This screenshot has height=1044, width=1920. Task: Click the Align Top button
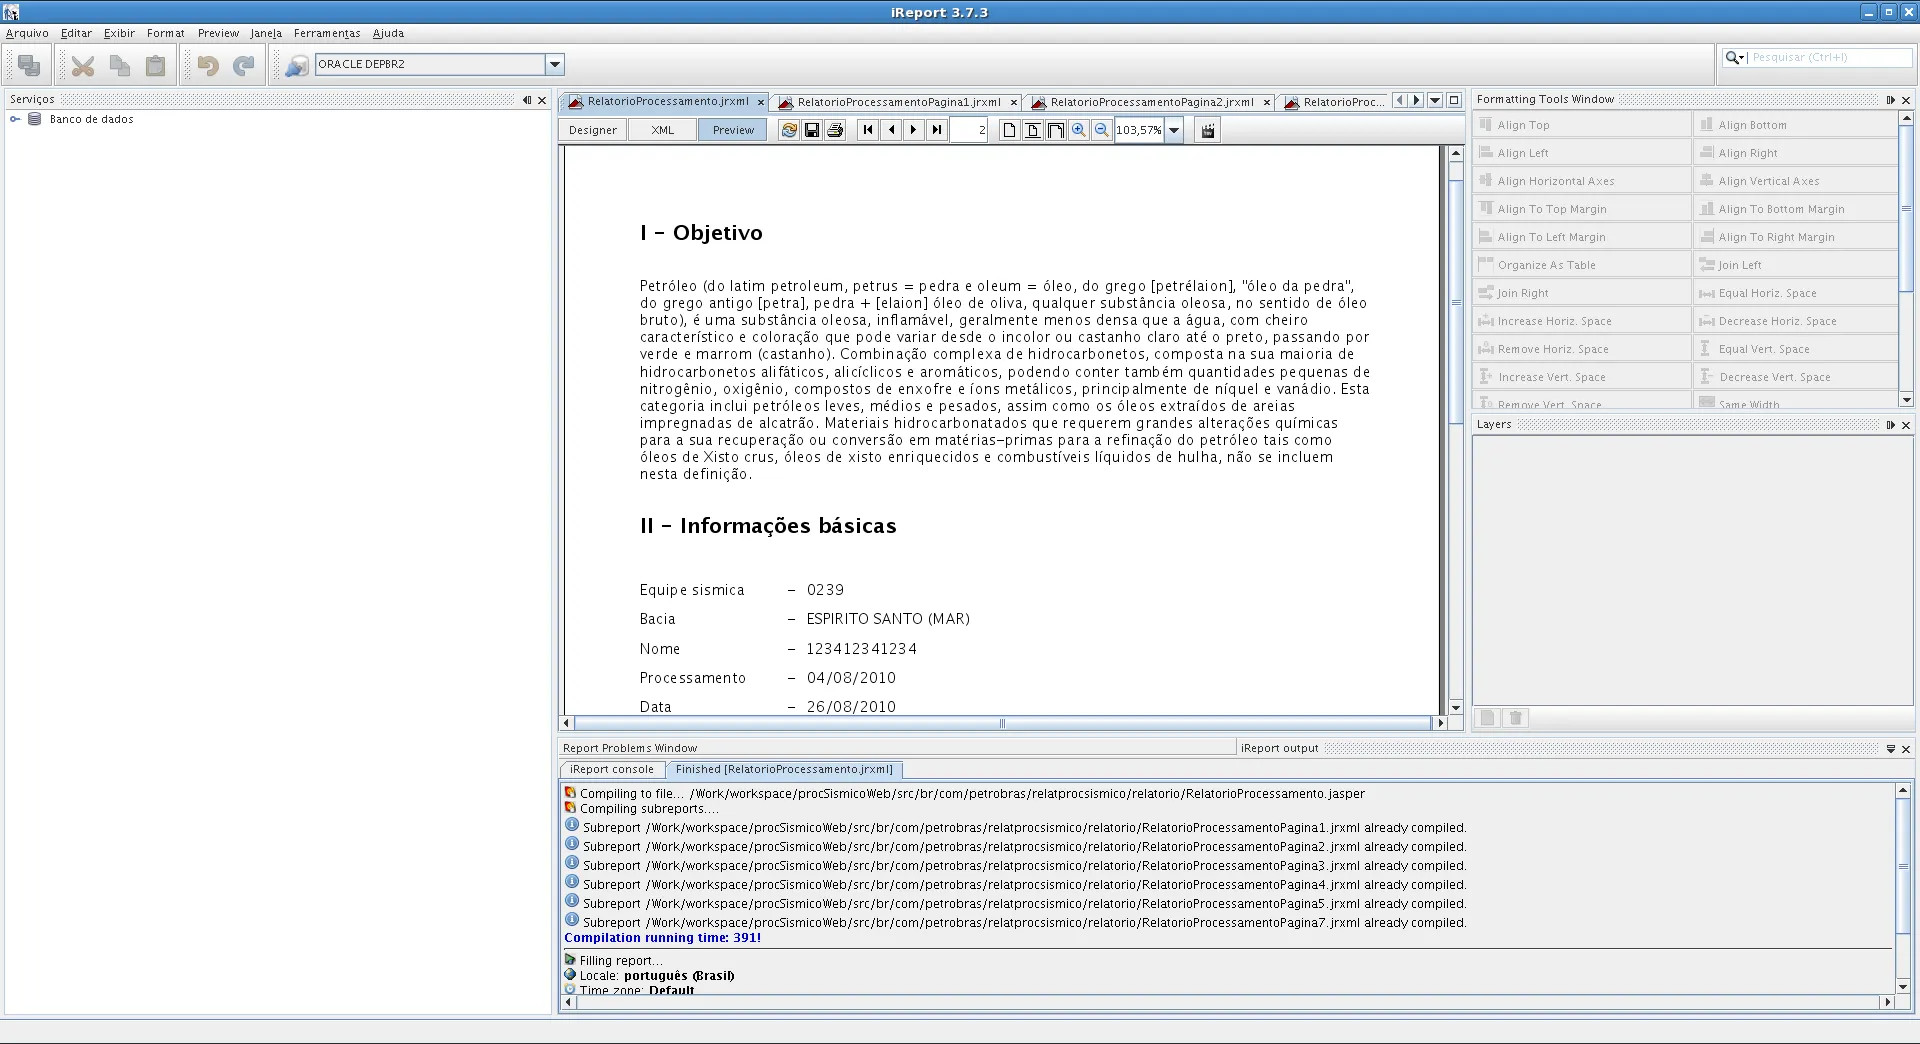point(1581,125)
